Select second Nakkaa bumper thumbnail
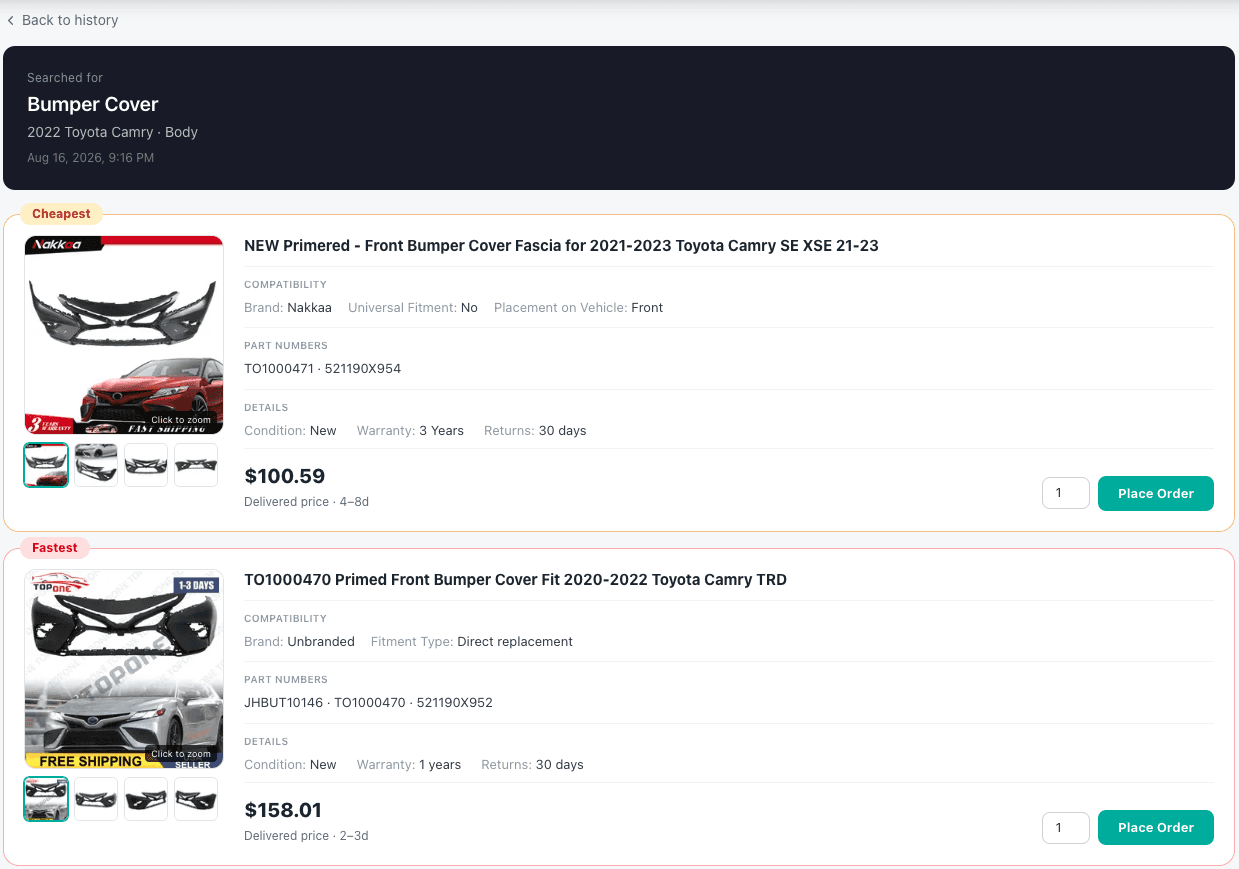The height and width of the screenshot is (869, 1239). point(96,465)
